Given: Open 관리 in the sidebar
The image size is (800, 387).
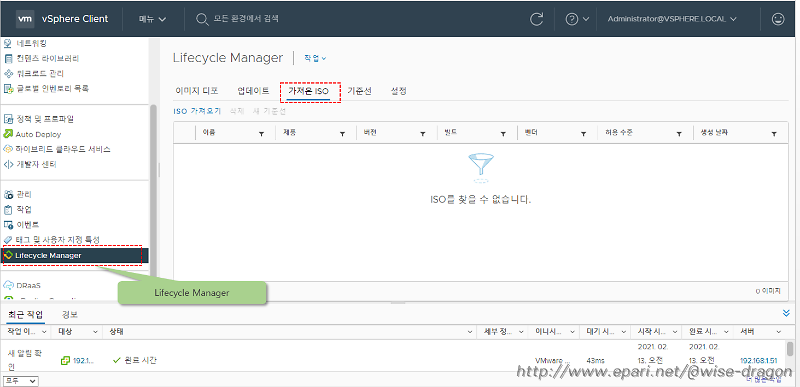Looking at the screenshot, I should click(24, 194).
